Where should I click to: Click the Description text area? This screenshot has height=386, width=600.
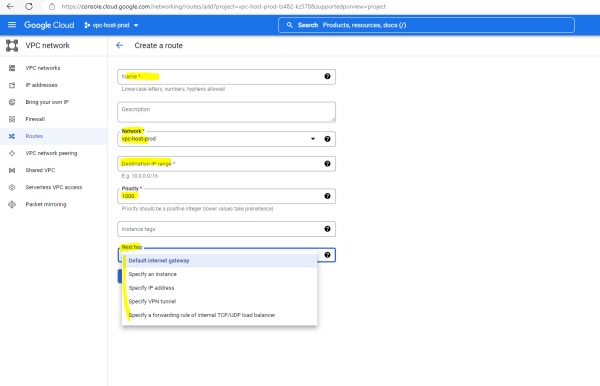tap(227, 112)
